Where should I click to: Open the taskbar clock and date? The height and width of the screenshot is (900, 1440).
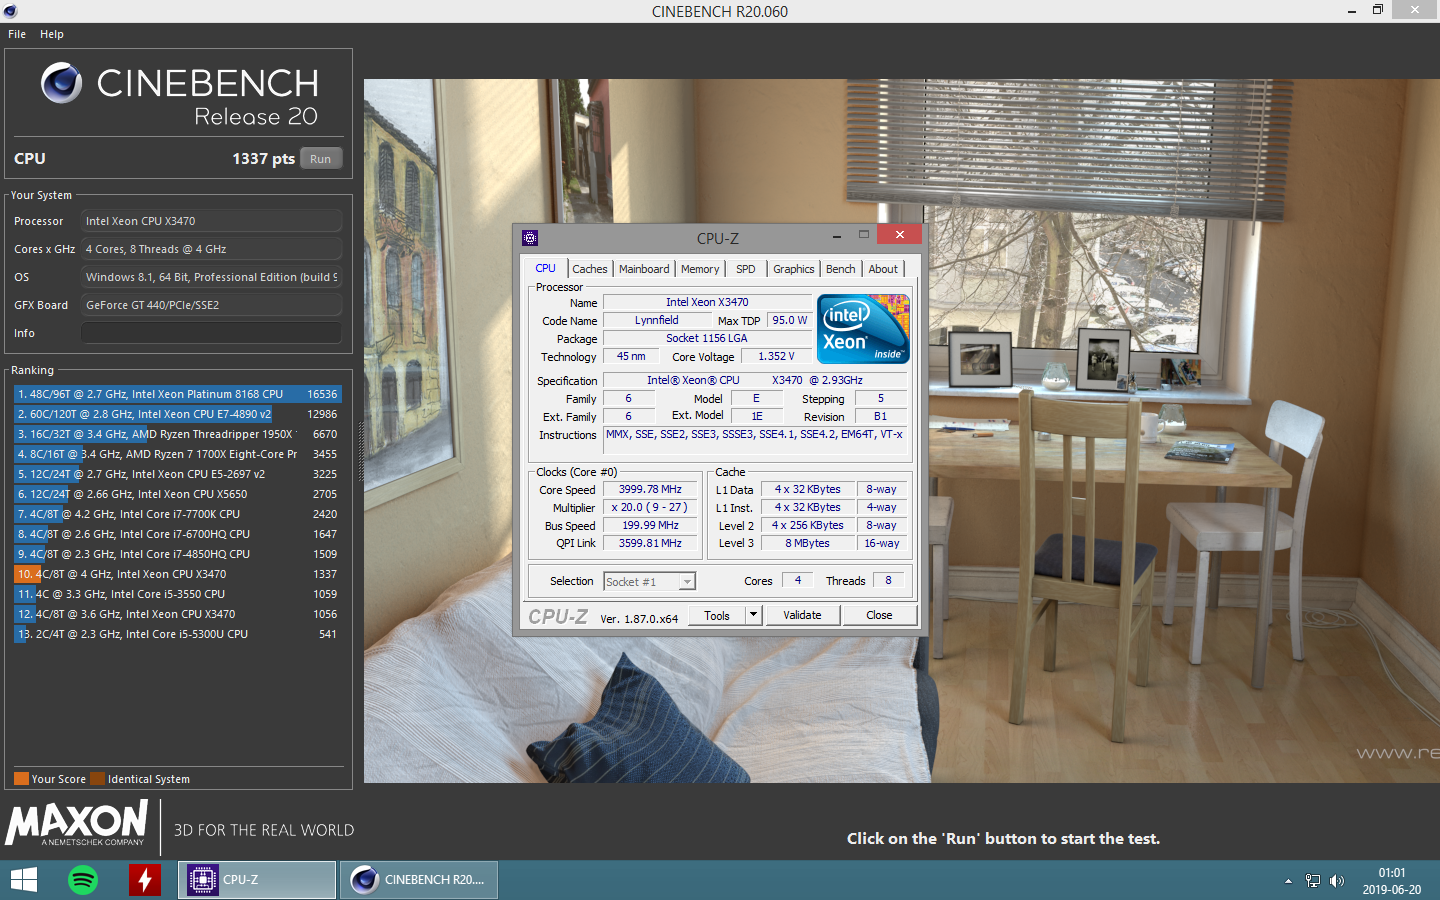pyautogui.click(x=1391, y=881)
